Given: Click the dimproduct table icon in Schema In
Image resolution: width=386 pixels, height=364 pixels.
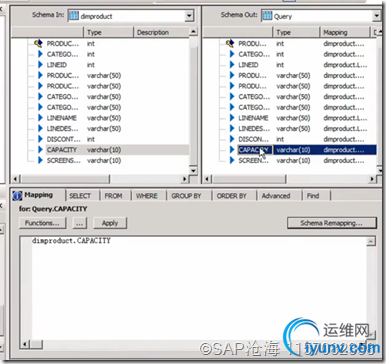Looking at the screenshot, I should pos(74,16).
